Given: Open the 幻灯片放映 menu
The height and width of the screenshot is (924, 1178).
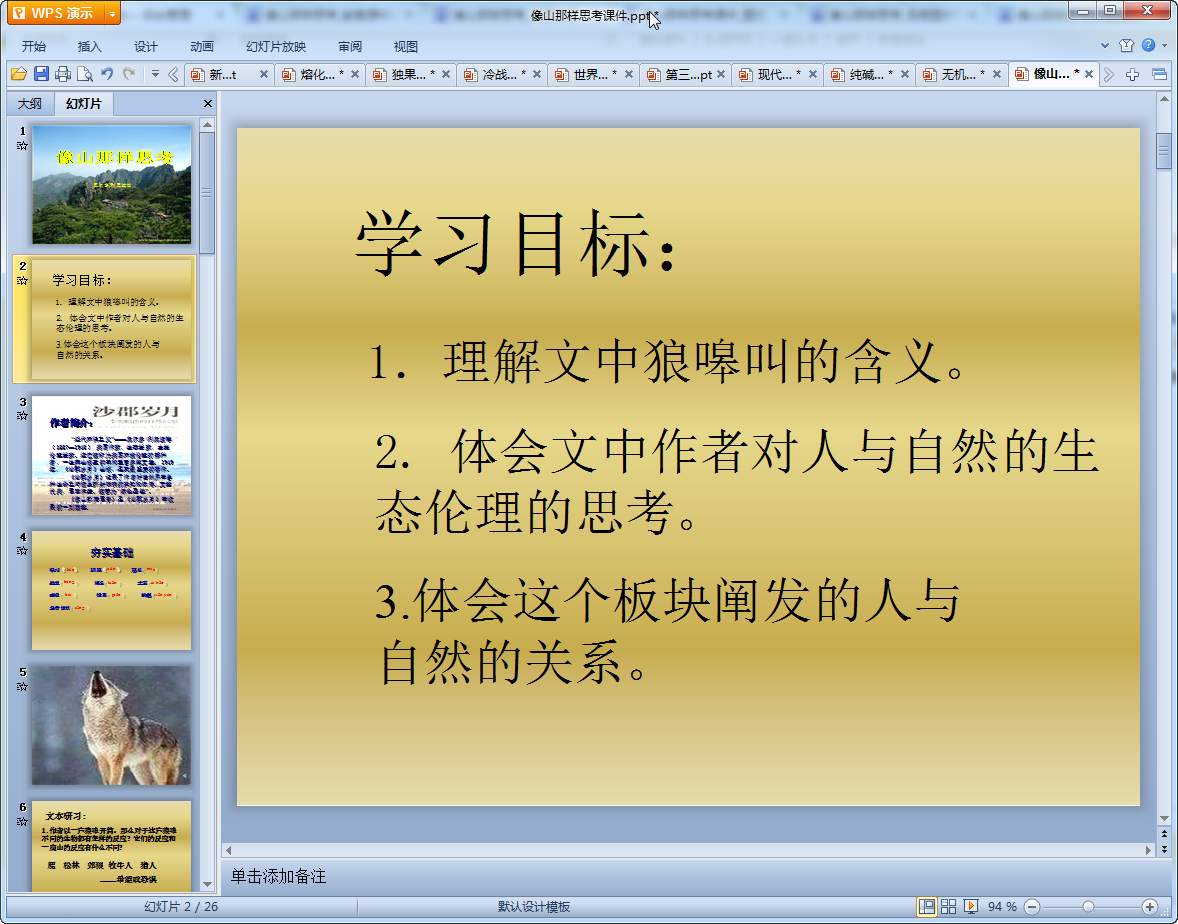Looking at the screenshot, I should [276, 47].
